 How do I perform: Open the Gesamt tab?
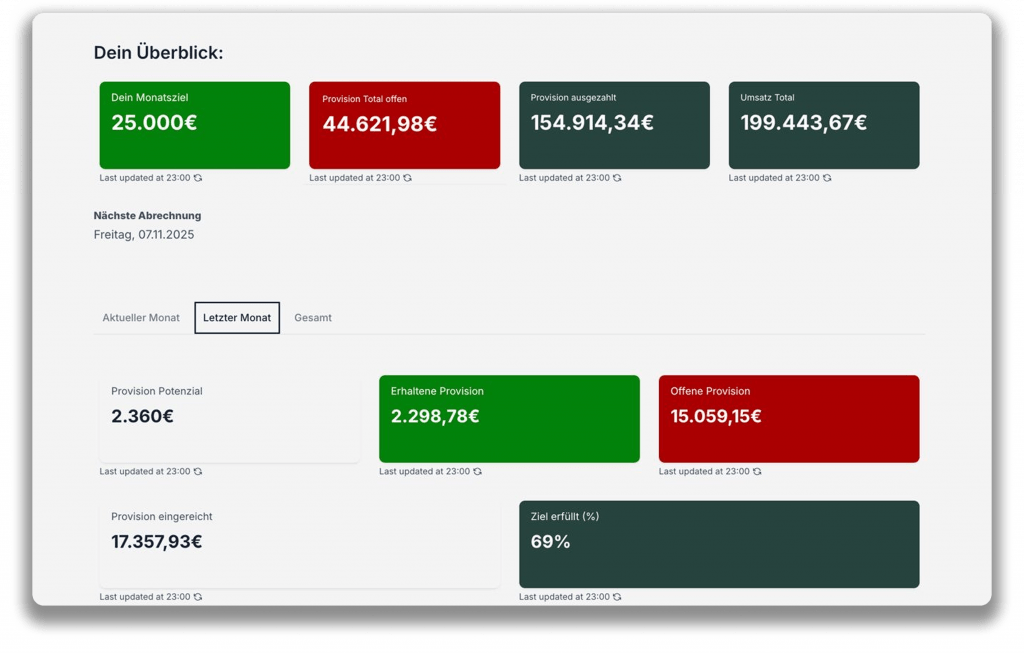pyautogui.click(x=313, y=318)
